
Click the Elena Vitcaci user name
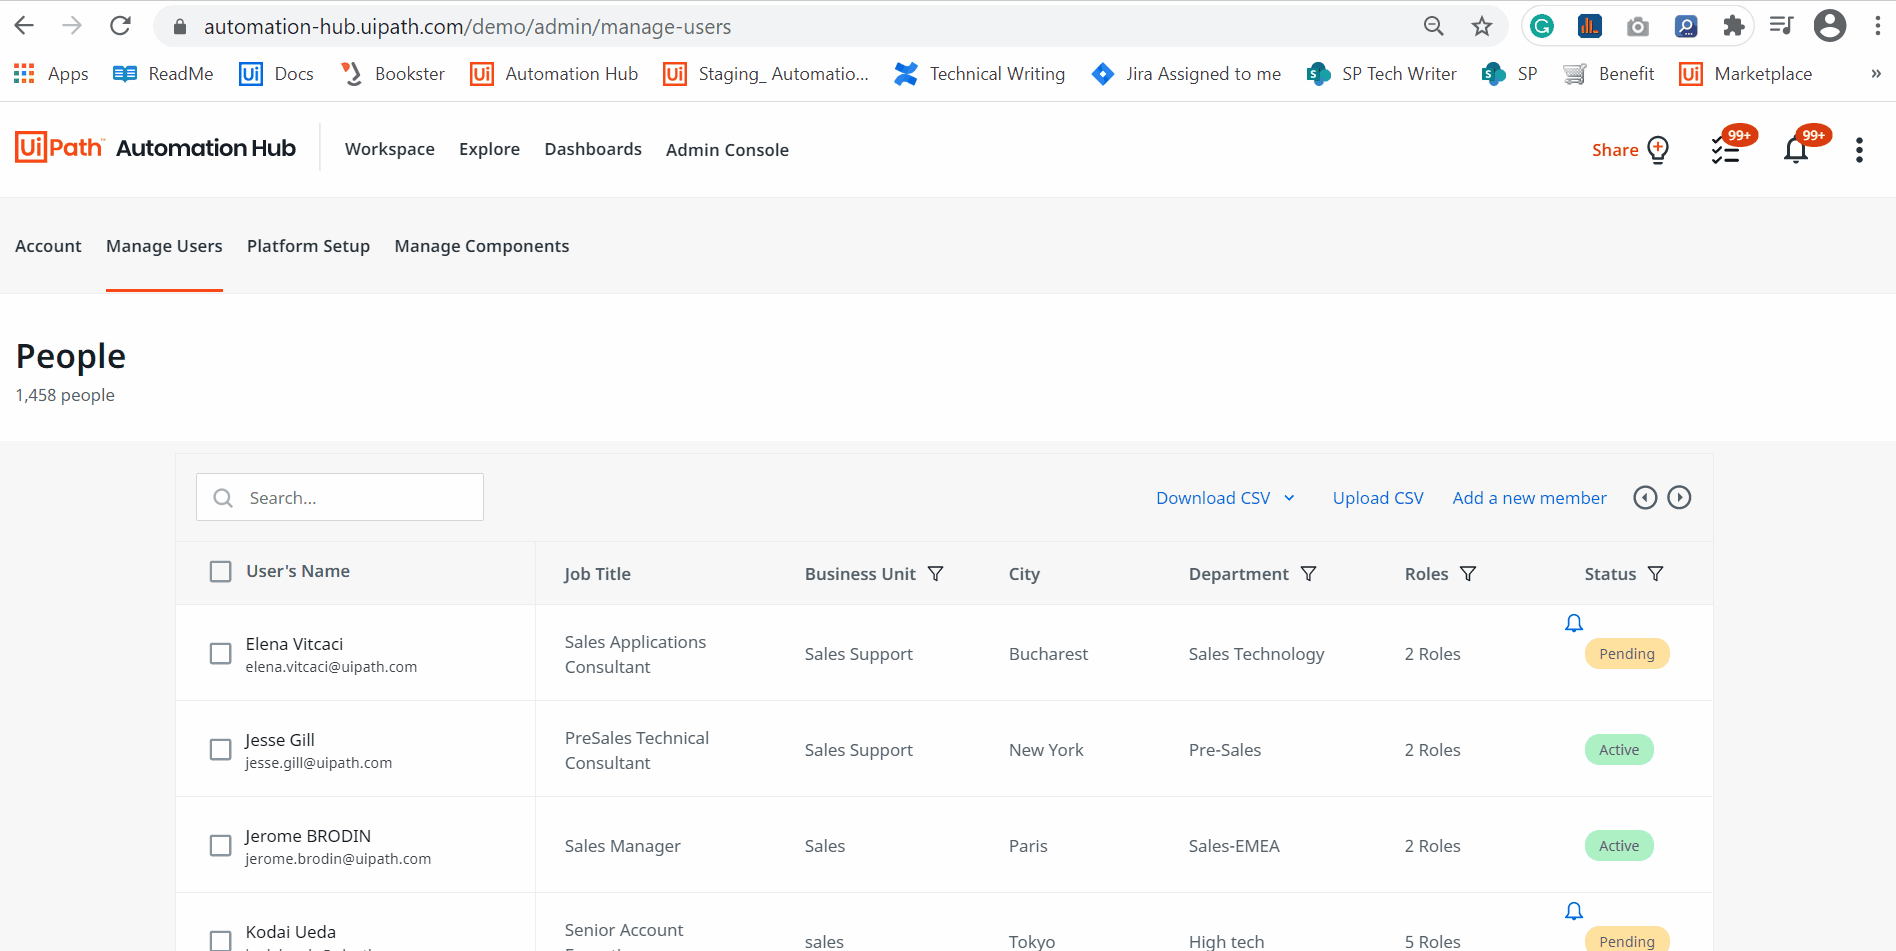(x=294, y=644)
